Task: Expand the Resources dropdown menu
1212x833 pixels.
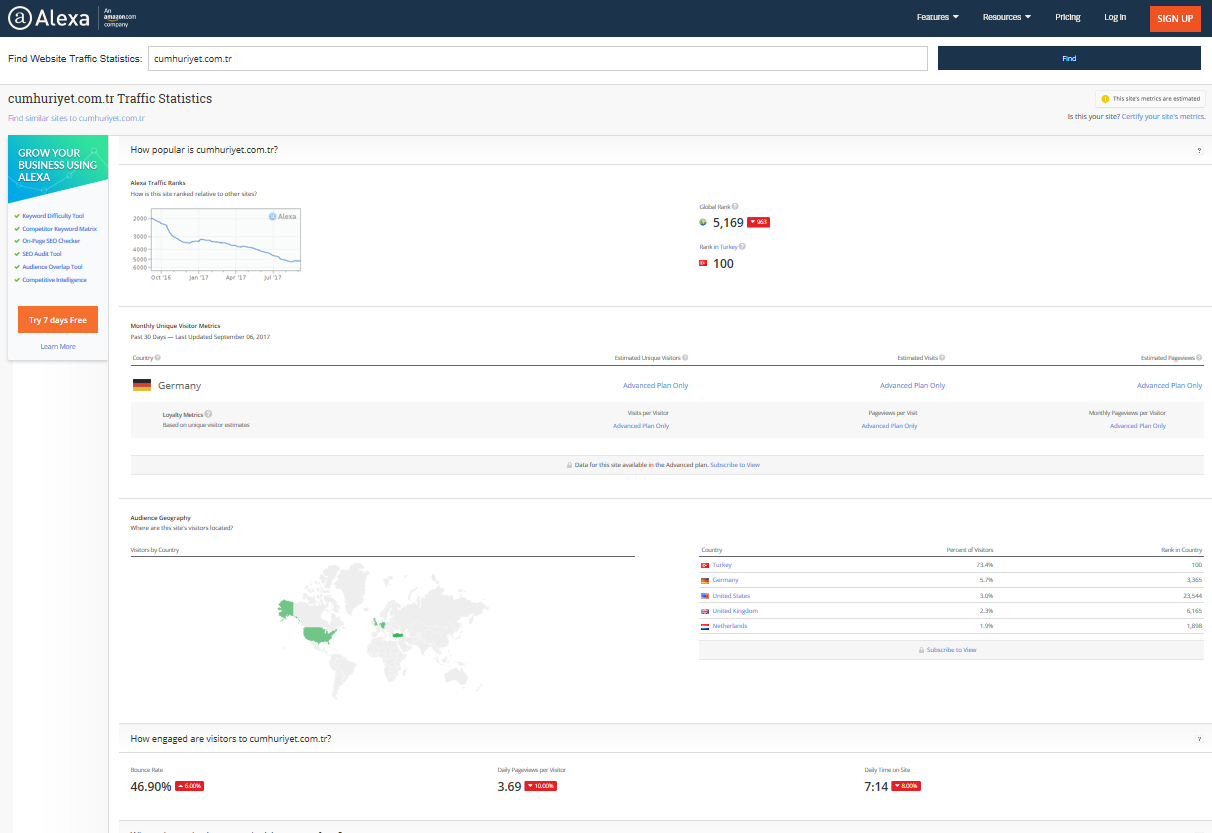Action: pos(1007,17)
